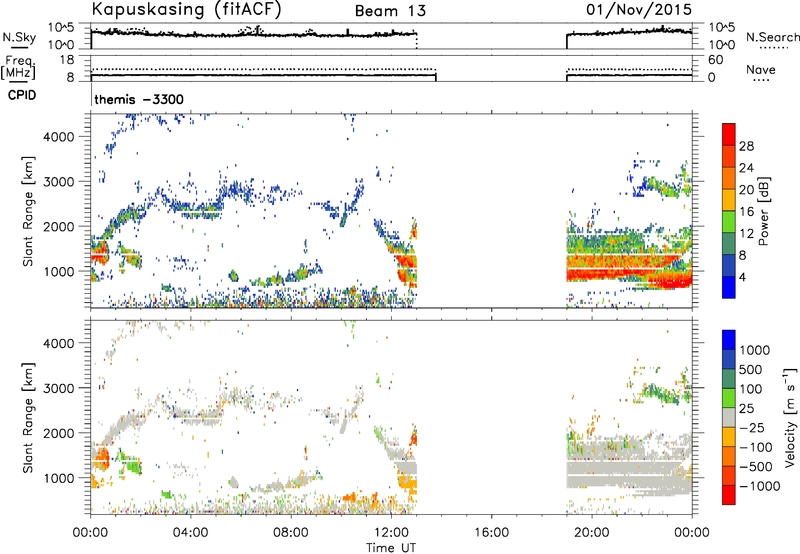Click the 'Power [dB]' colorbar title
The width and height of the screenshot is (800, 554).
(764, 211)
